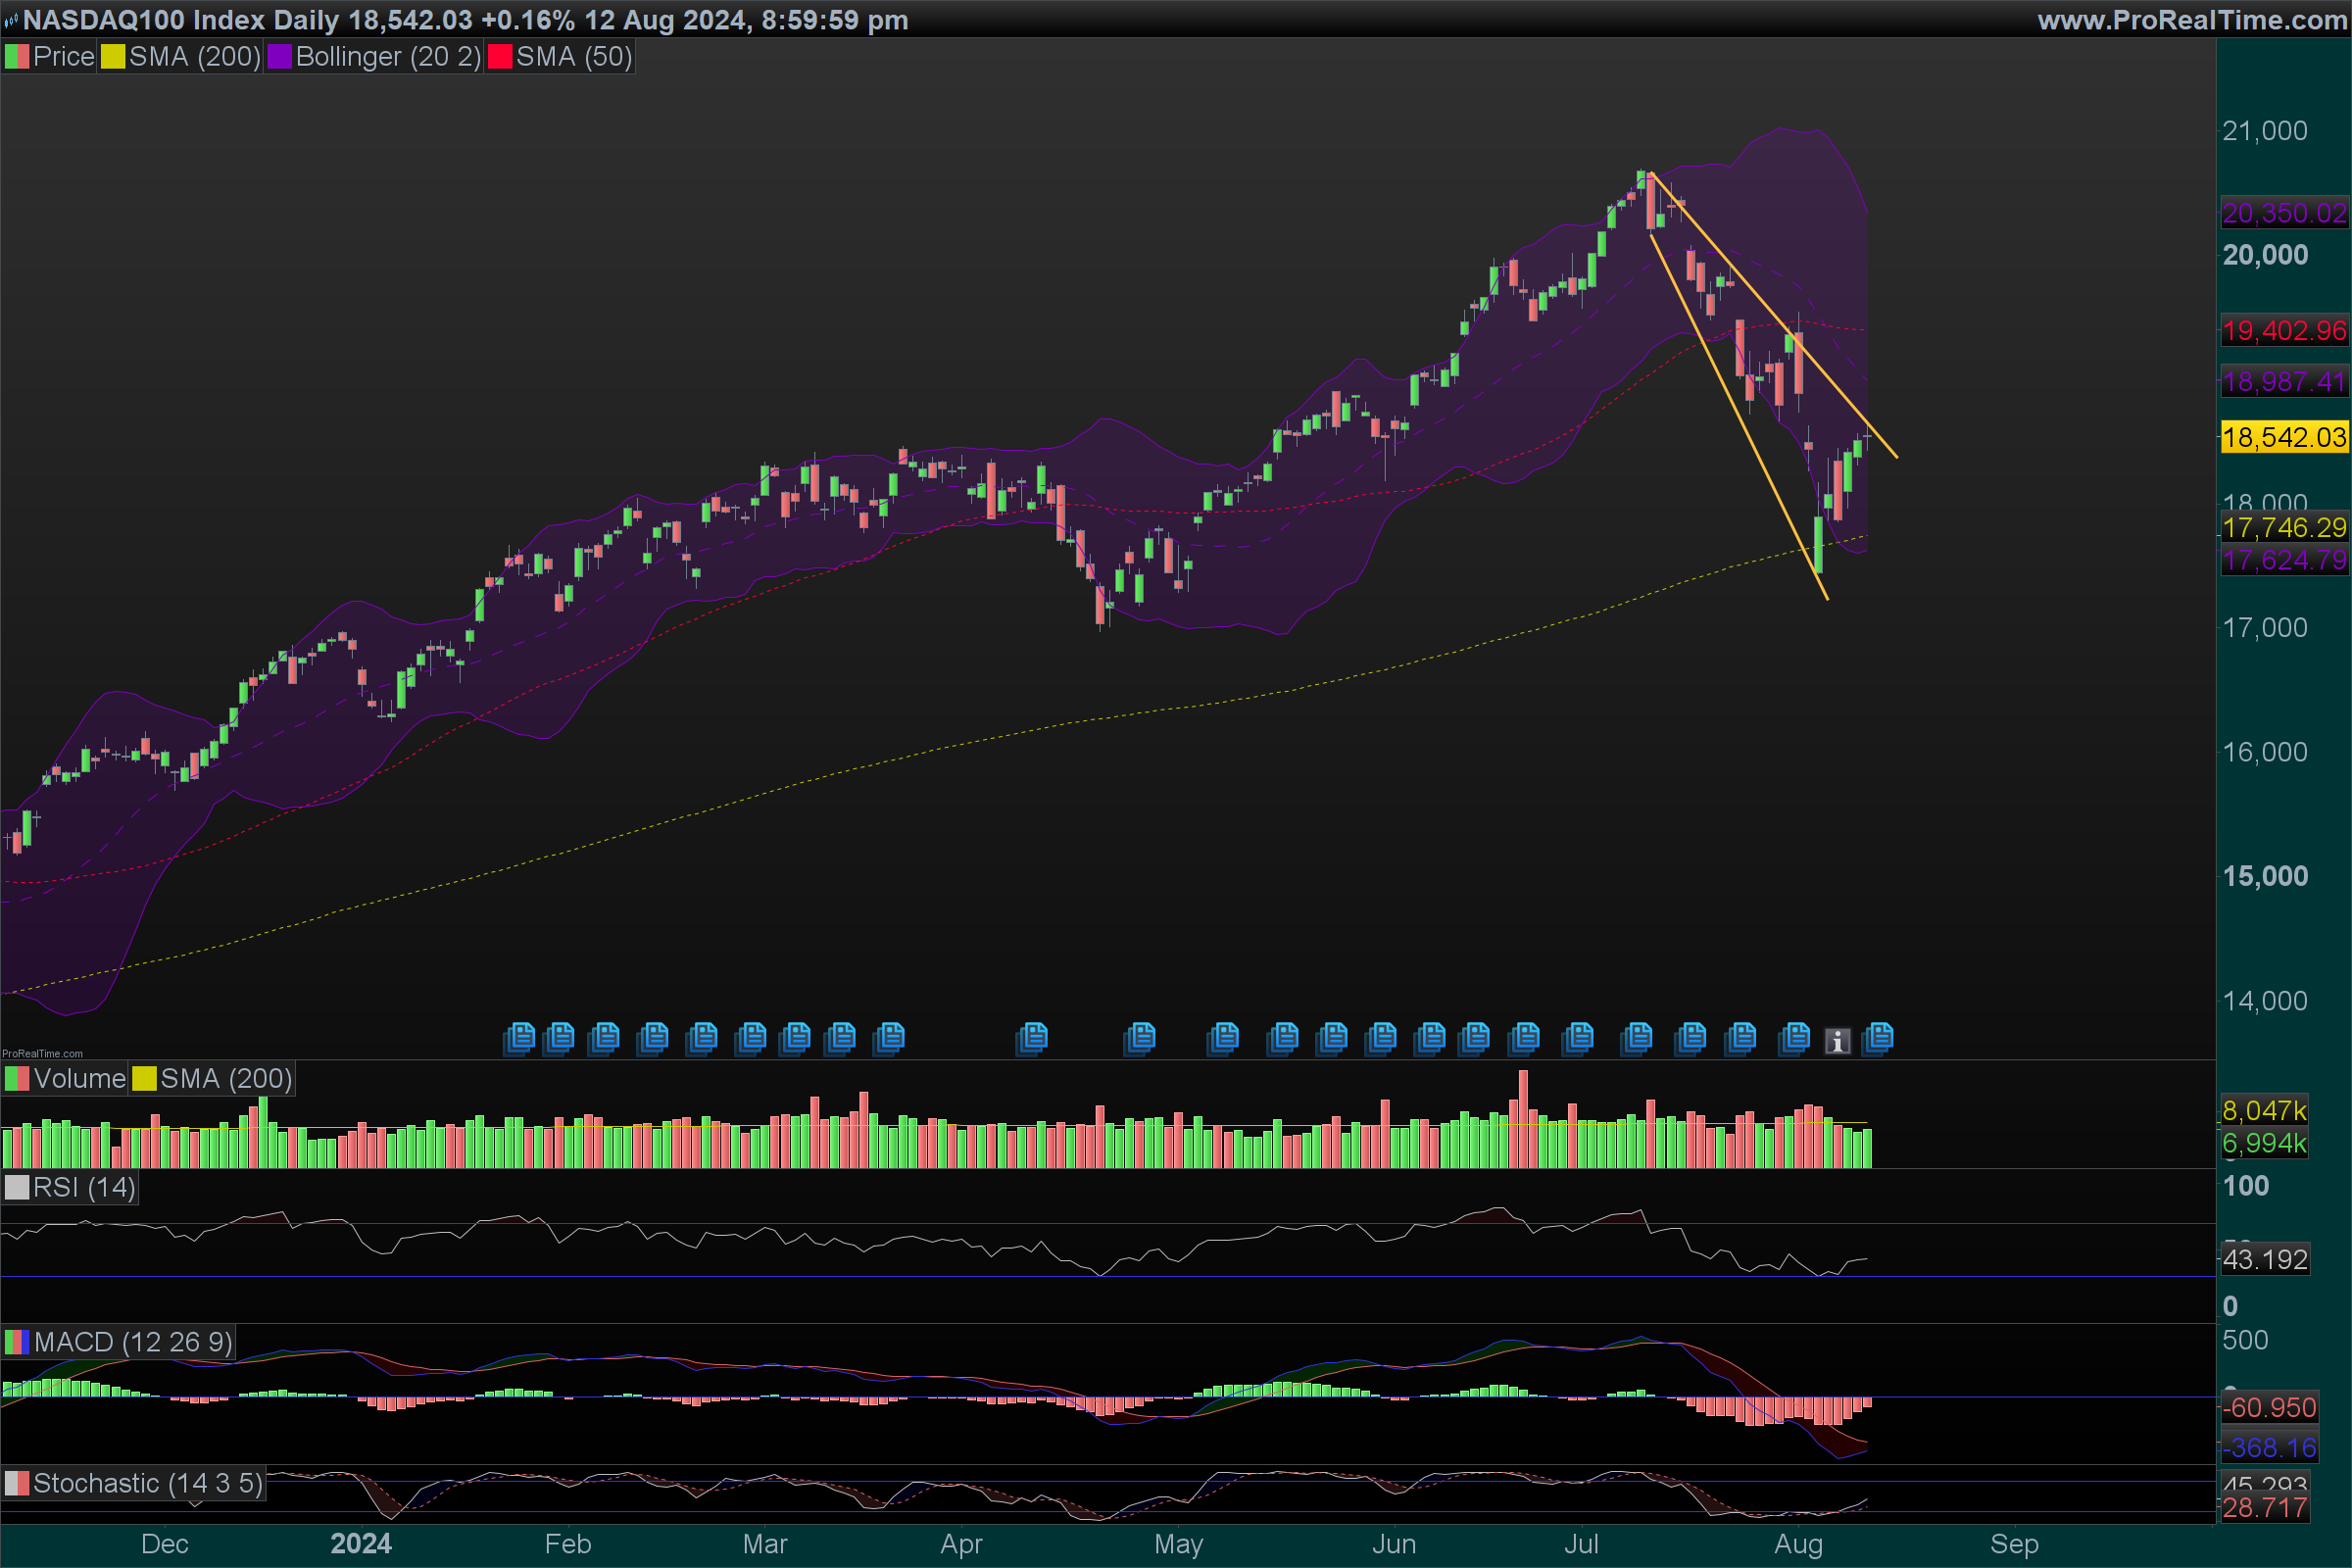Select the SMA (50) legend label
Viewport: 2352px width, 1568px height.
point(573,57)
